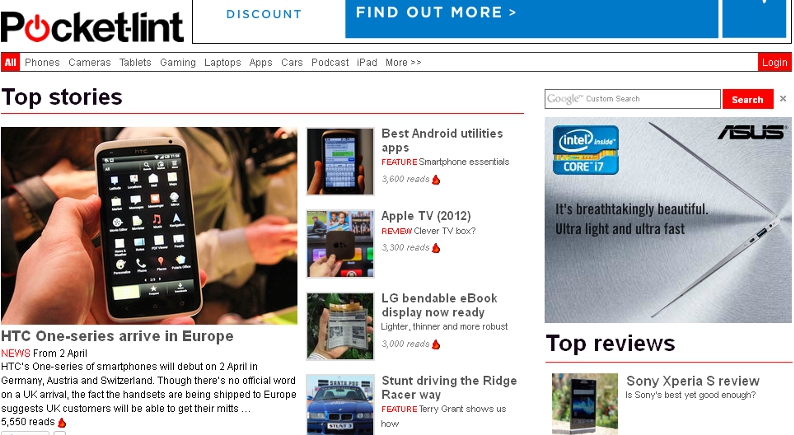This screenshot has width=794, height=435.
Task: Dismiss search using the small x icon
Action: pos(783,99)
